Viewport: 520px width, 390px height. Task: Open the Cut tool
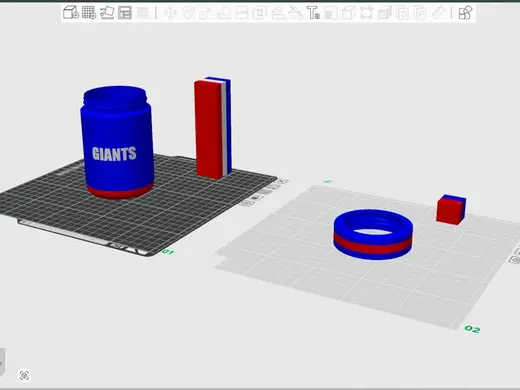tap(242, 13)
